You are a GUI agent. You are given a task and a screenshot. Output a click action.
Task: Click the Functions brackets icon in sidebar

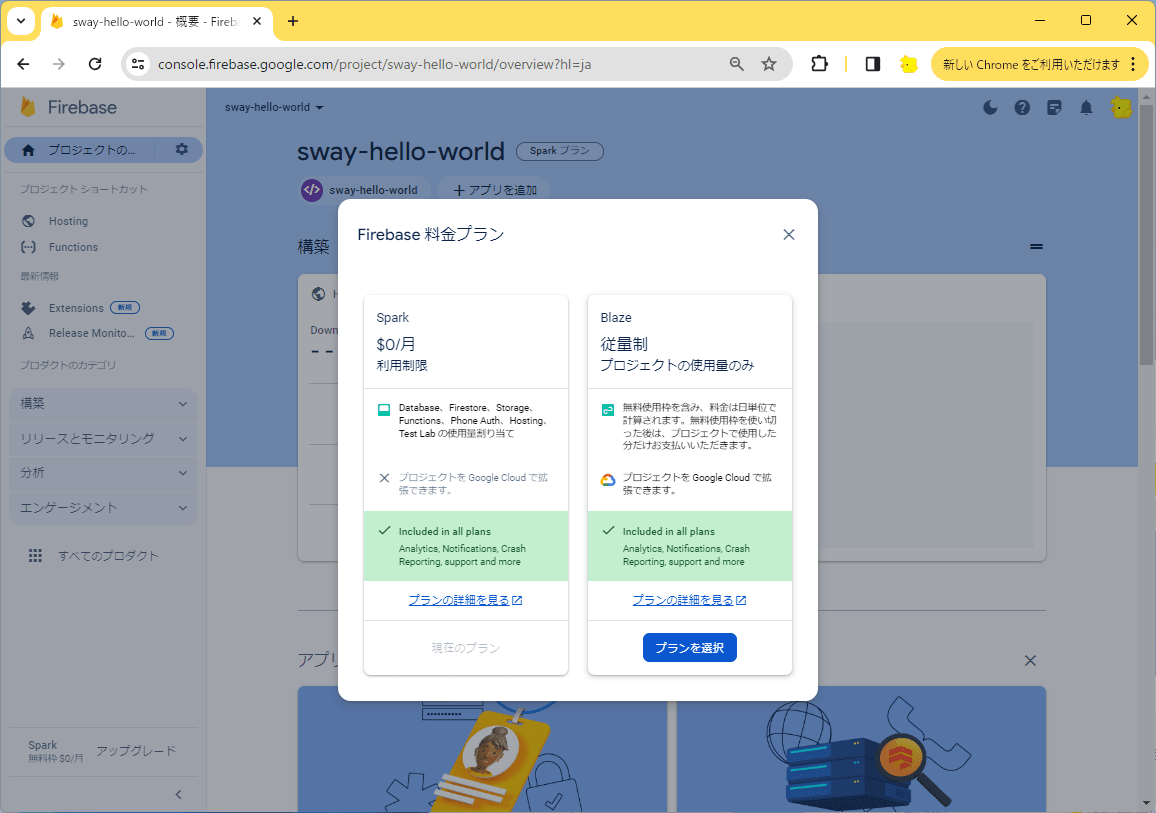(x=29, y=247)
